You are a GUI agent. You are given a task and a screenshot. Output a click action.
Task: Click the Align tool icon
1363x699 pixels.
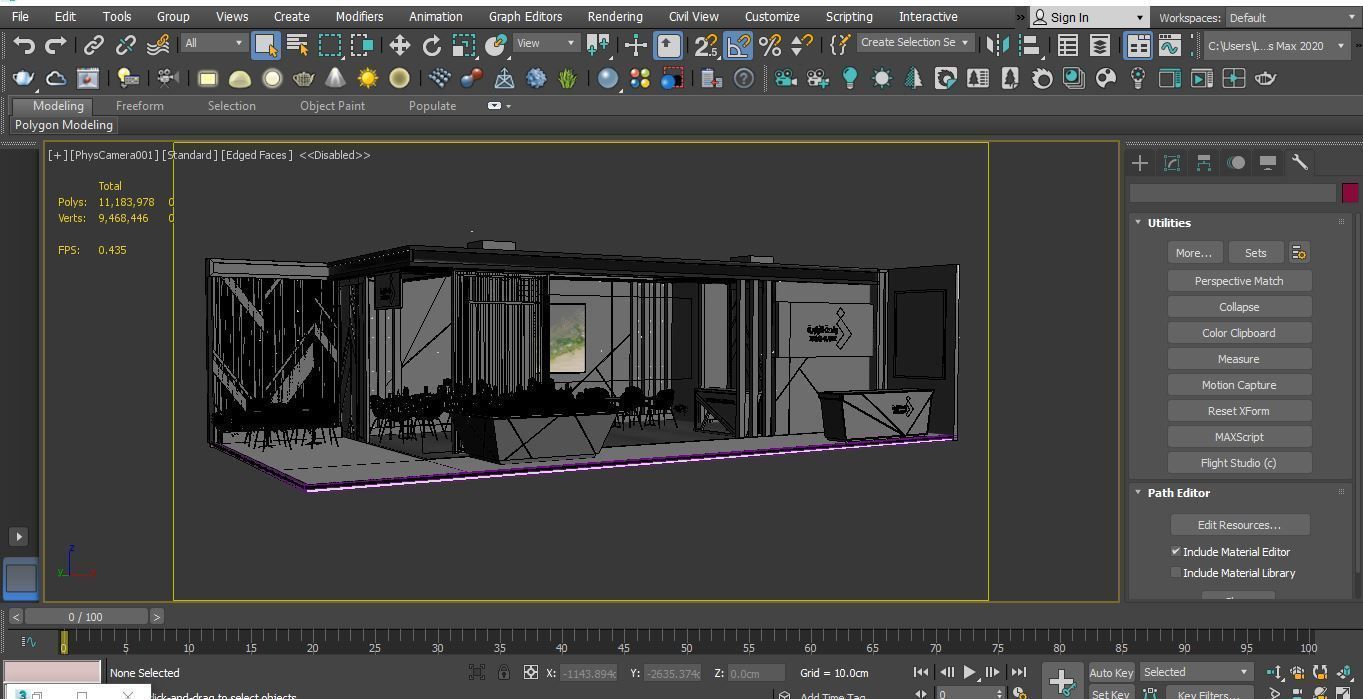tap(1029, 45)
